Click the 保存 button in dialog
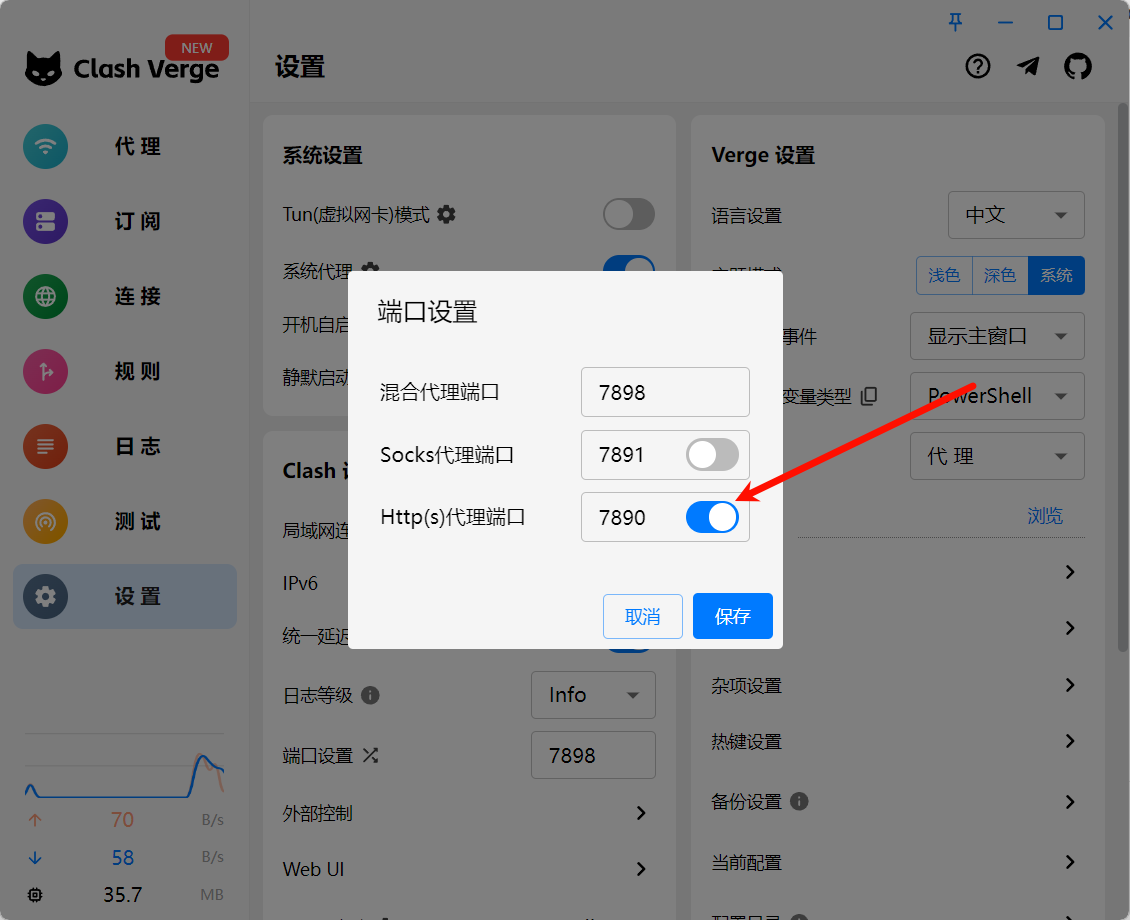 tap(732, 616)
